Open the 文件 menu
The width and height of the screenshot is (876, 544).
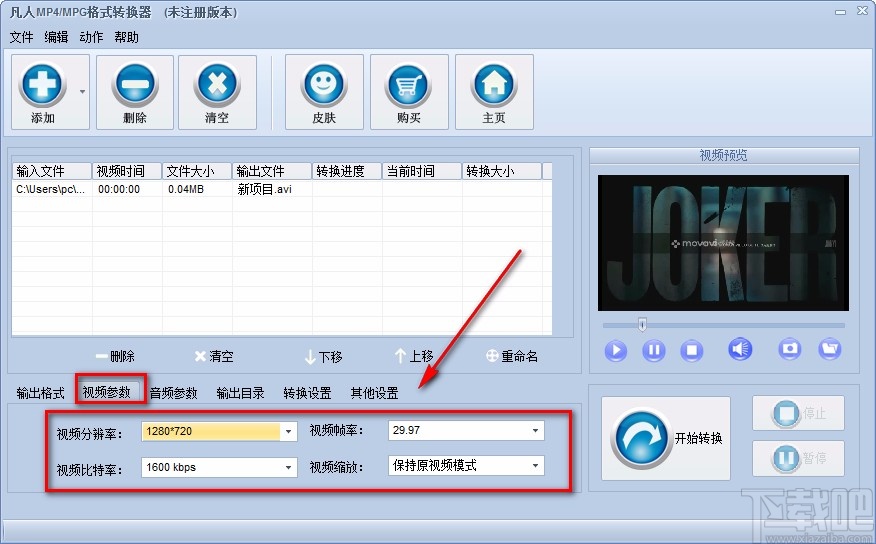21,37
